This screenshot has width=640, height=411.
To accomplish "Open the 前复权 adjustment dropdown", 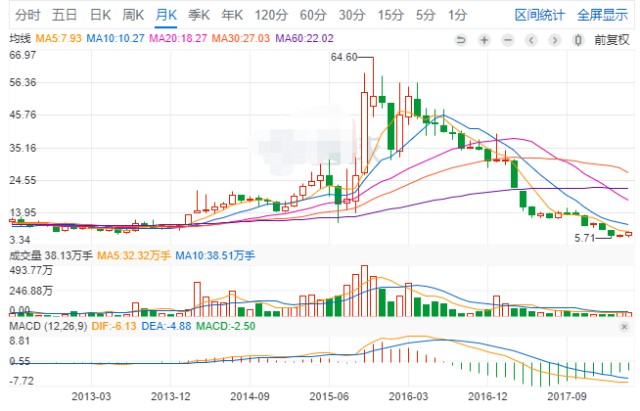I will 612,40.
